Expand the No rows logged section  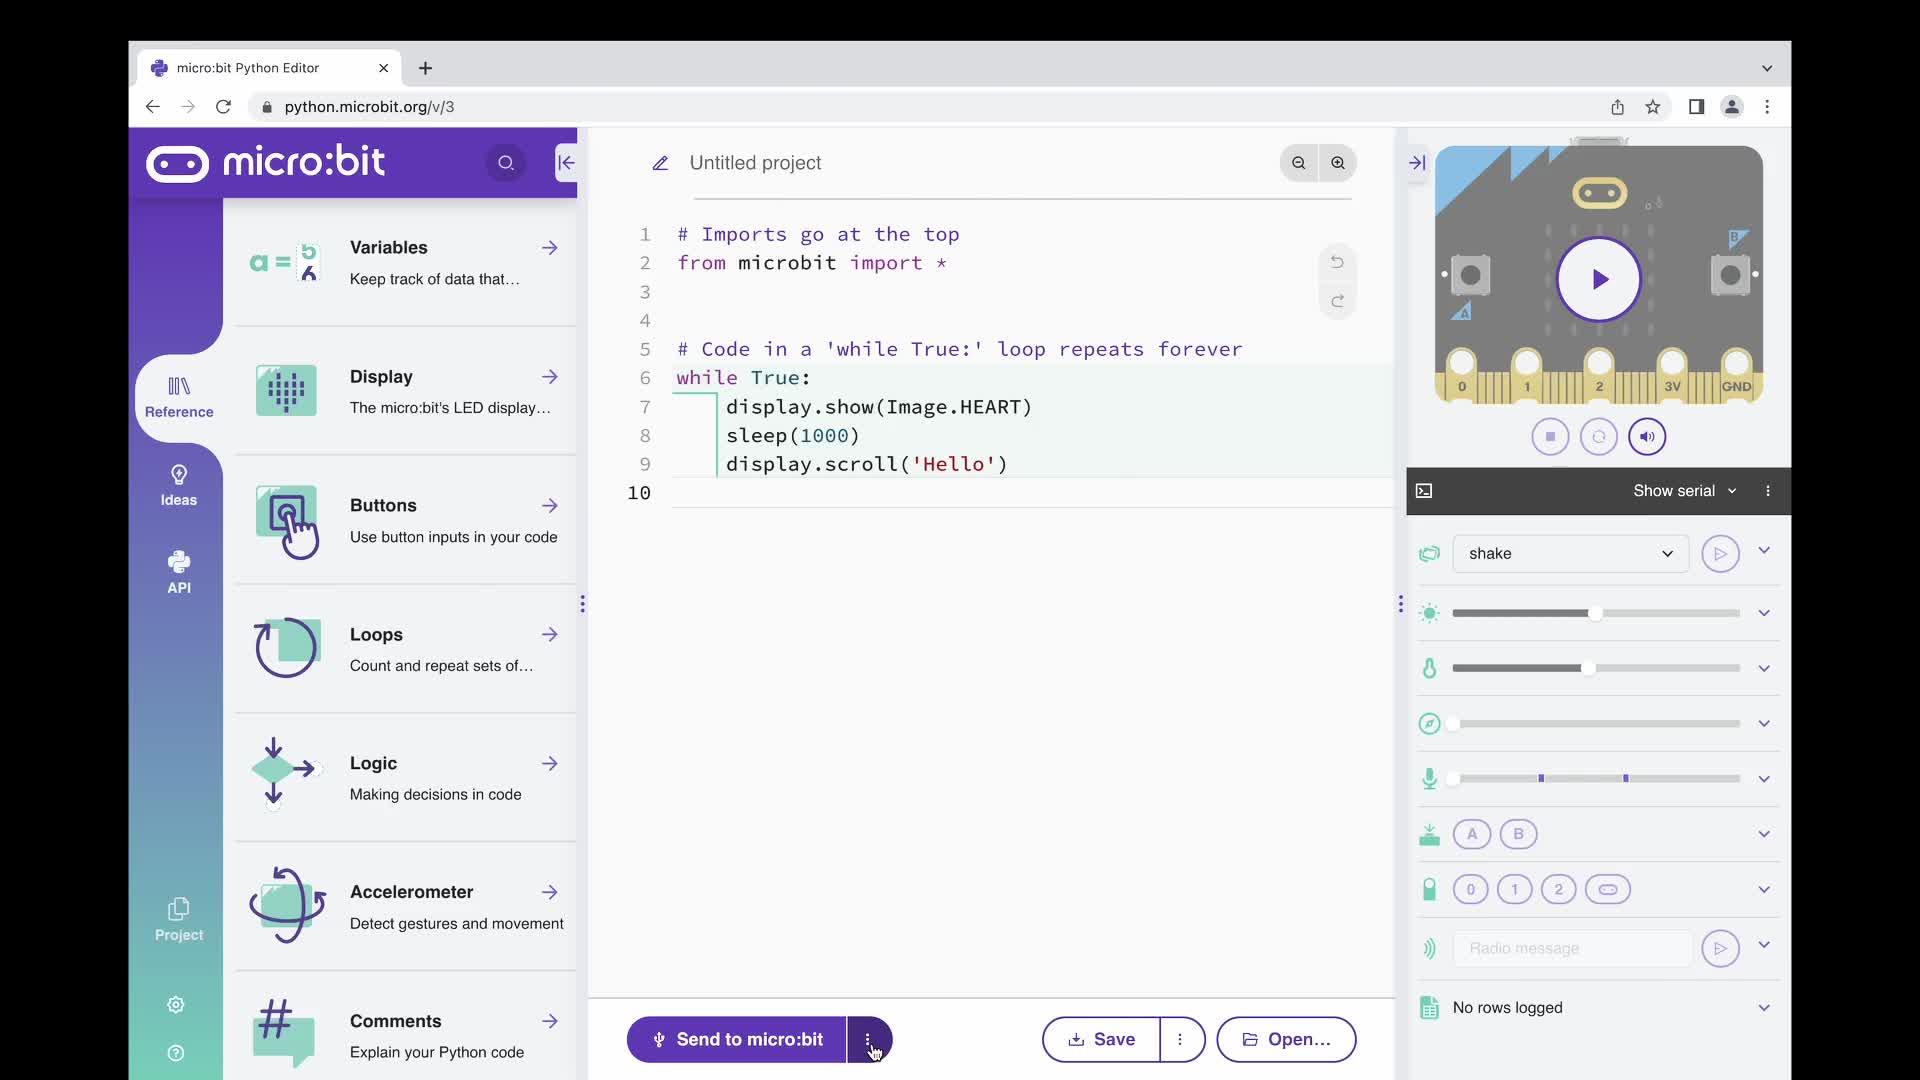pos(1764,1008)
